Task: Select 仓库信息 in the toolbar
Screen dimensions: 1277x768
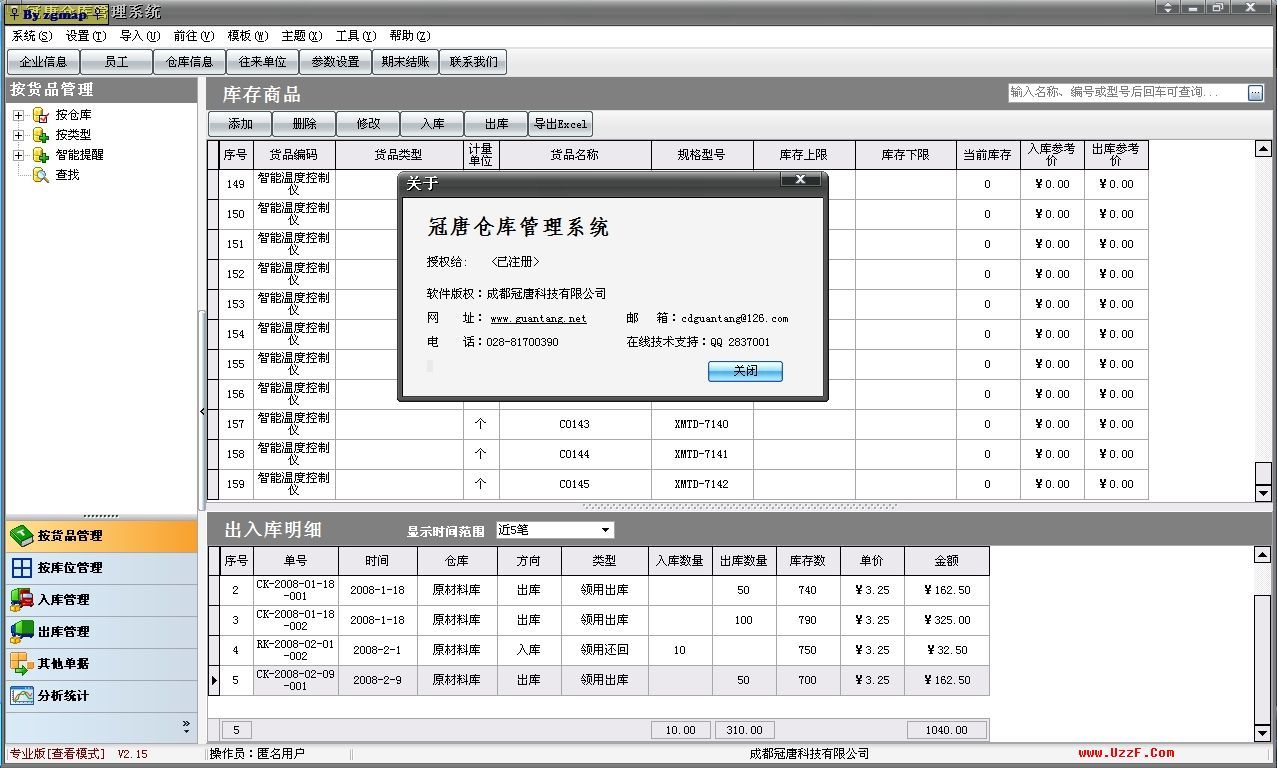Action: click(189, 61)
